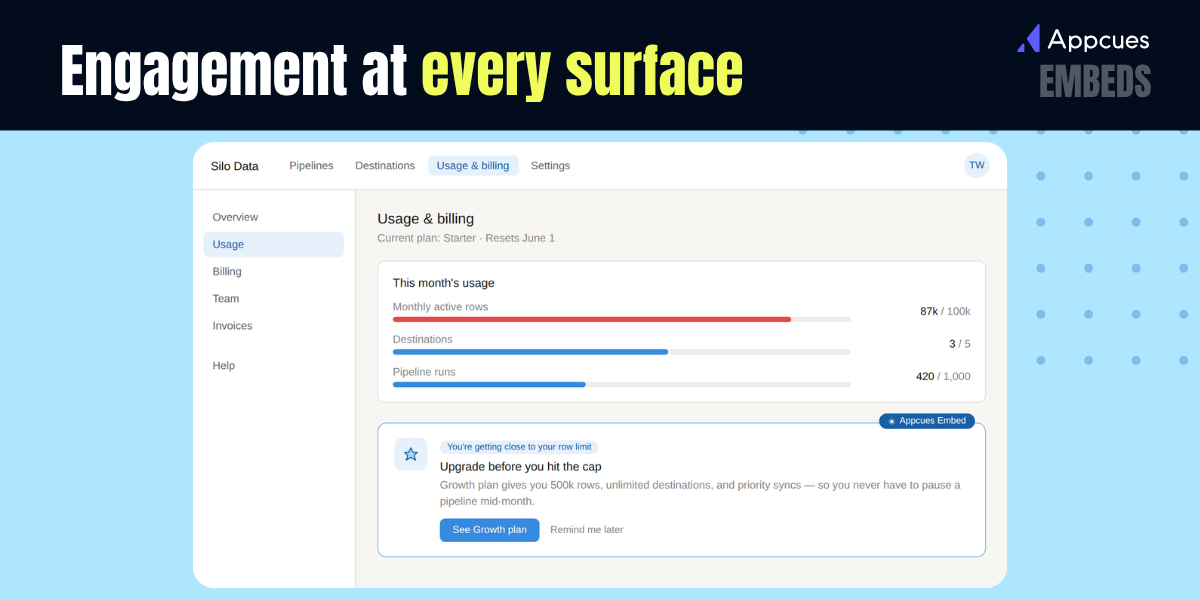Image resolution: width=1200 pixels, height=600 pixels.
Task: Click the Appcues logo in the banner
Action: point(1083,39)
